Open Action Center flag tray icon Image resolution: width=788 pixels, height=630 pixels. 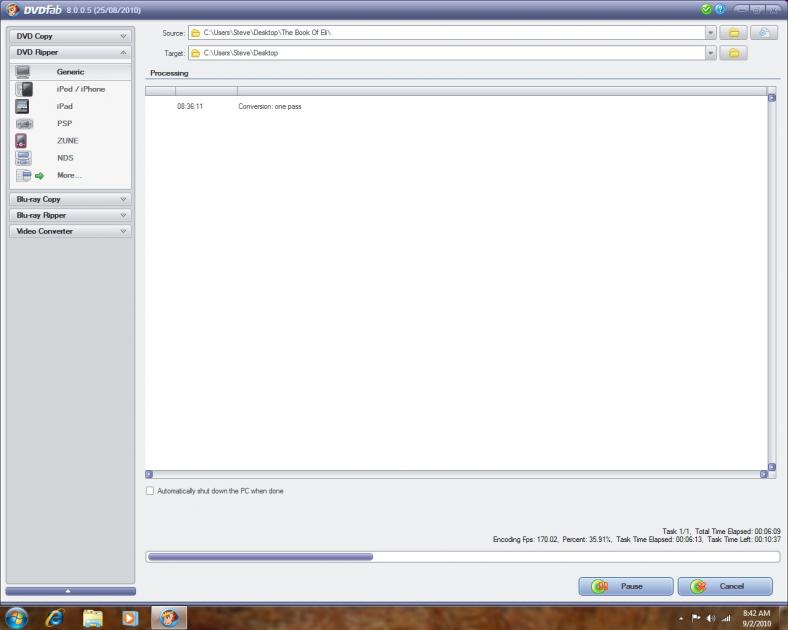696,618
